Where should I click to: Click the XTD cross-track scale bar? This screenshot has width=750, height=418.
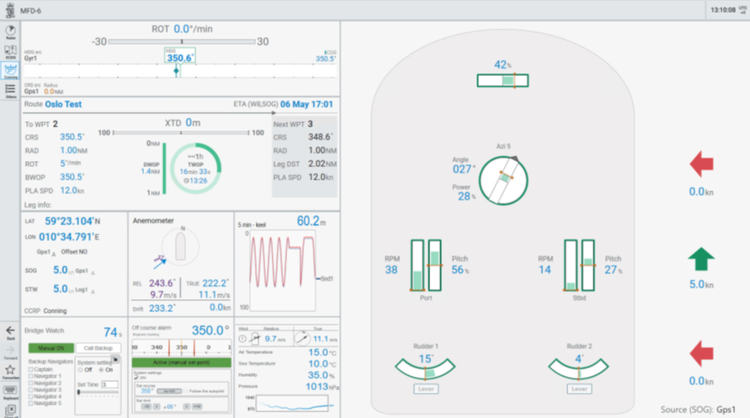181,132
